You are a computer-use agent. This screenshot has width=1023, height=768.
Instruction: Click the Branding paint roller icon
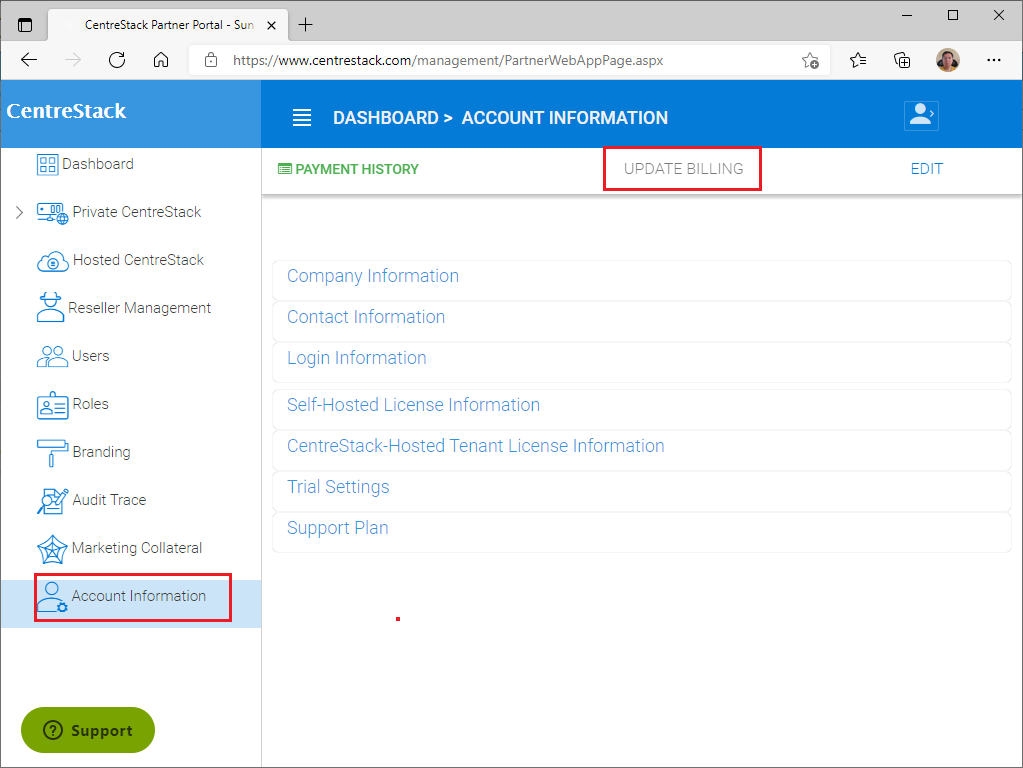pos(52,453)
